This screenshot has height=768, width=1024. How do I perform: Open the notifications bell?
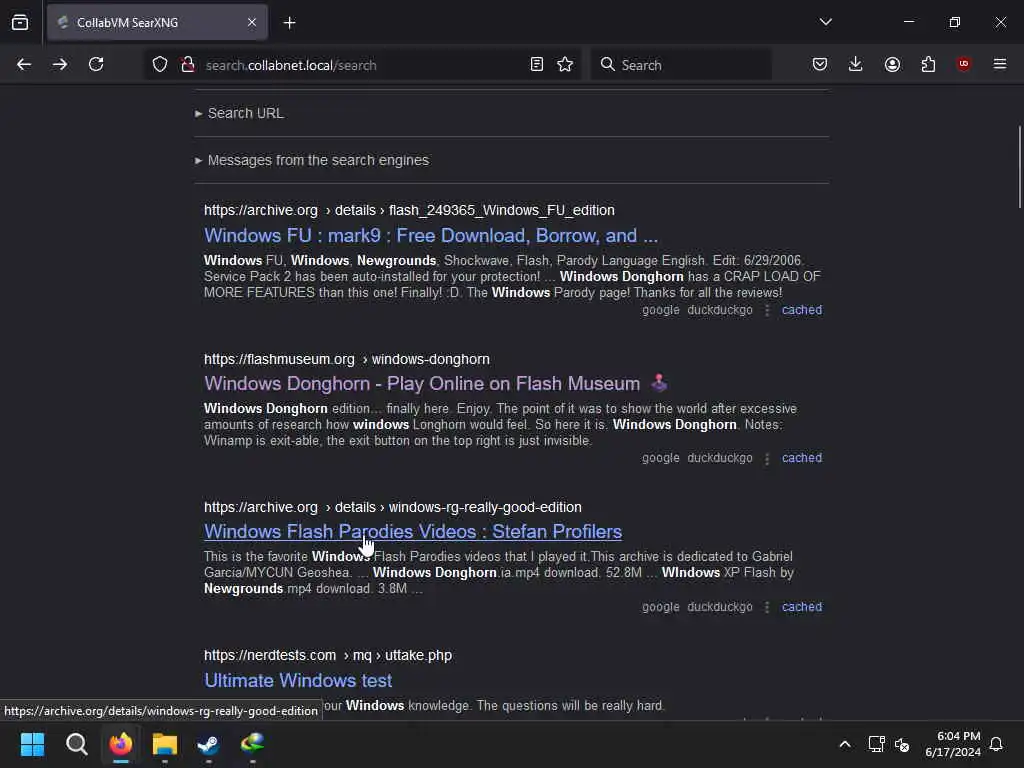point(996,744)
